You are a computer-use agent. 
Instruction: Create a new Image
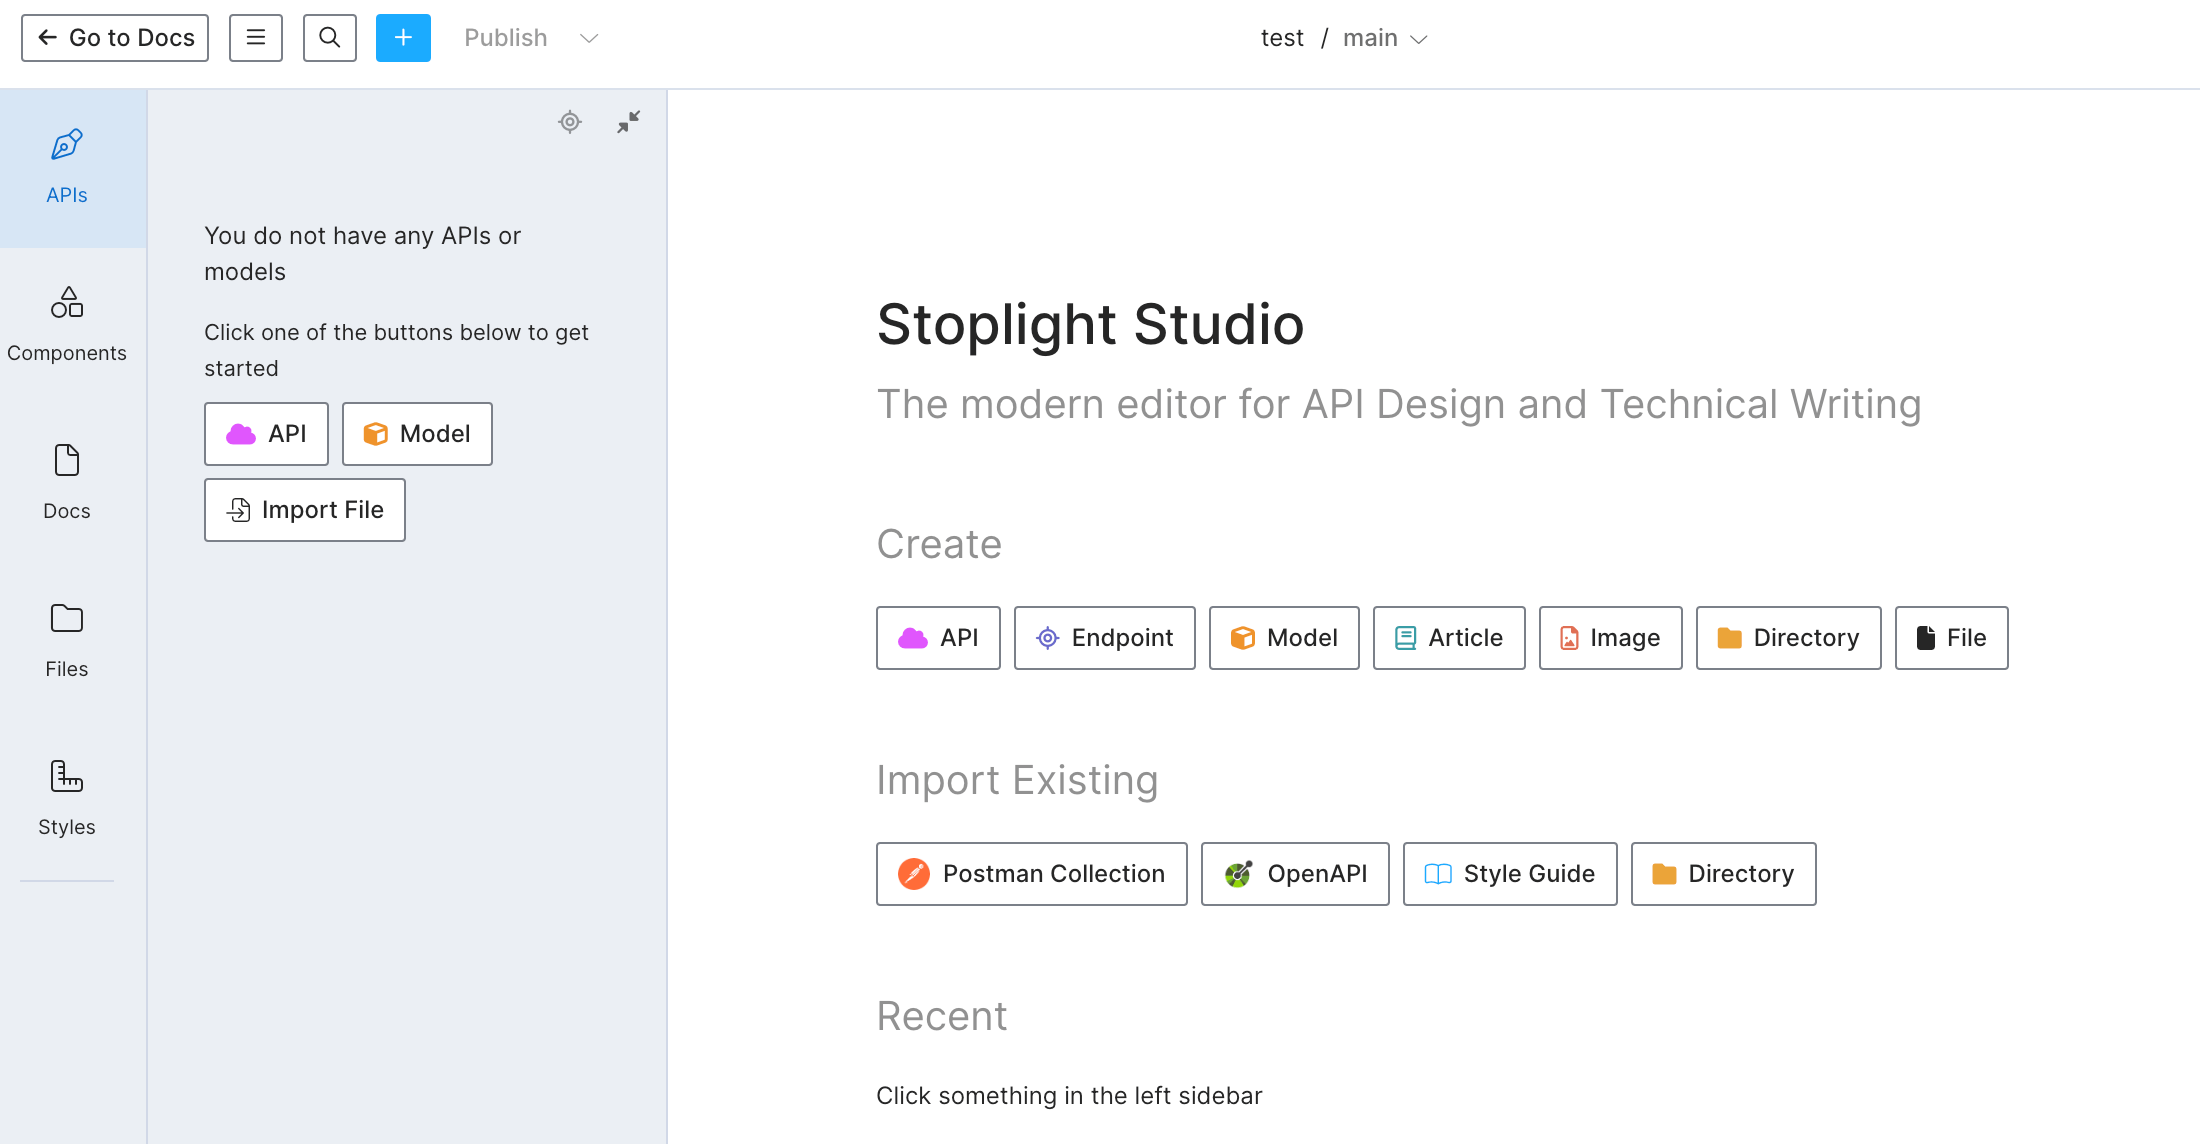click(1611, 638)
